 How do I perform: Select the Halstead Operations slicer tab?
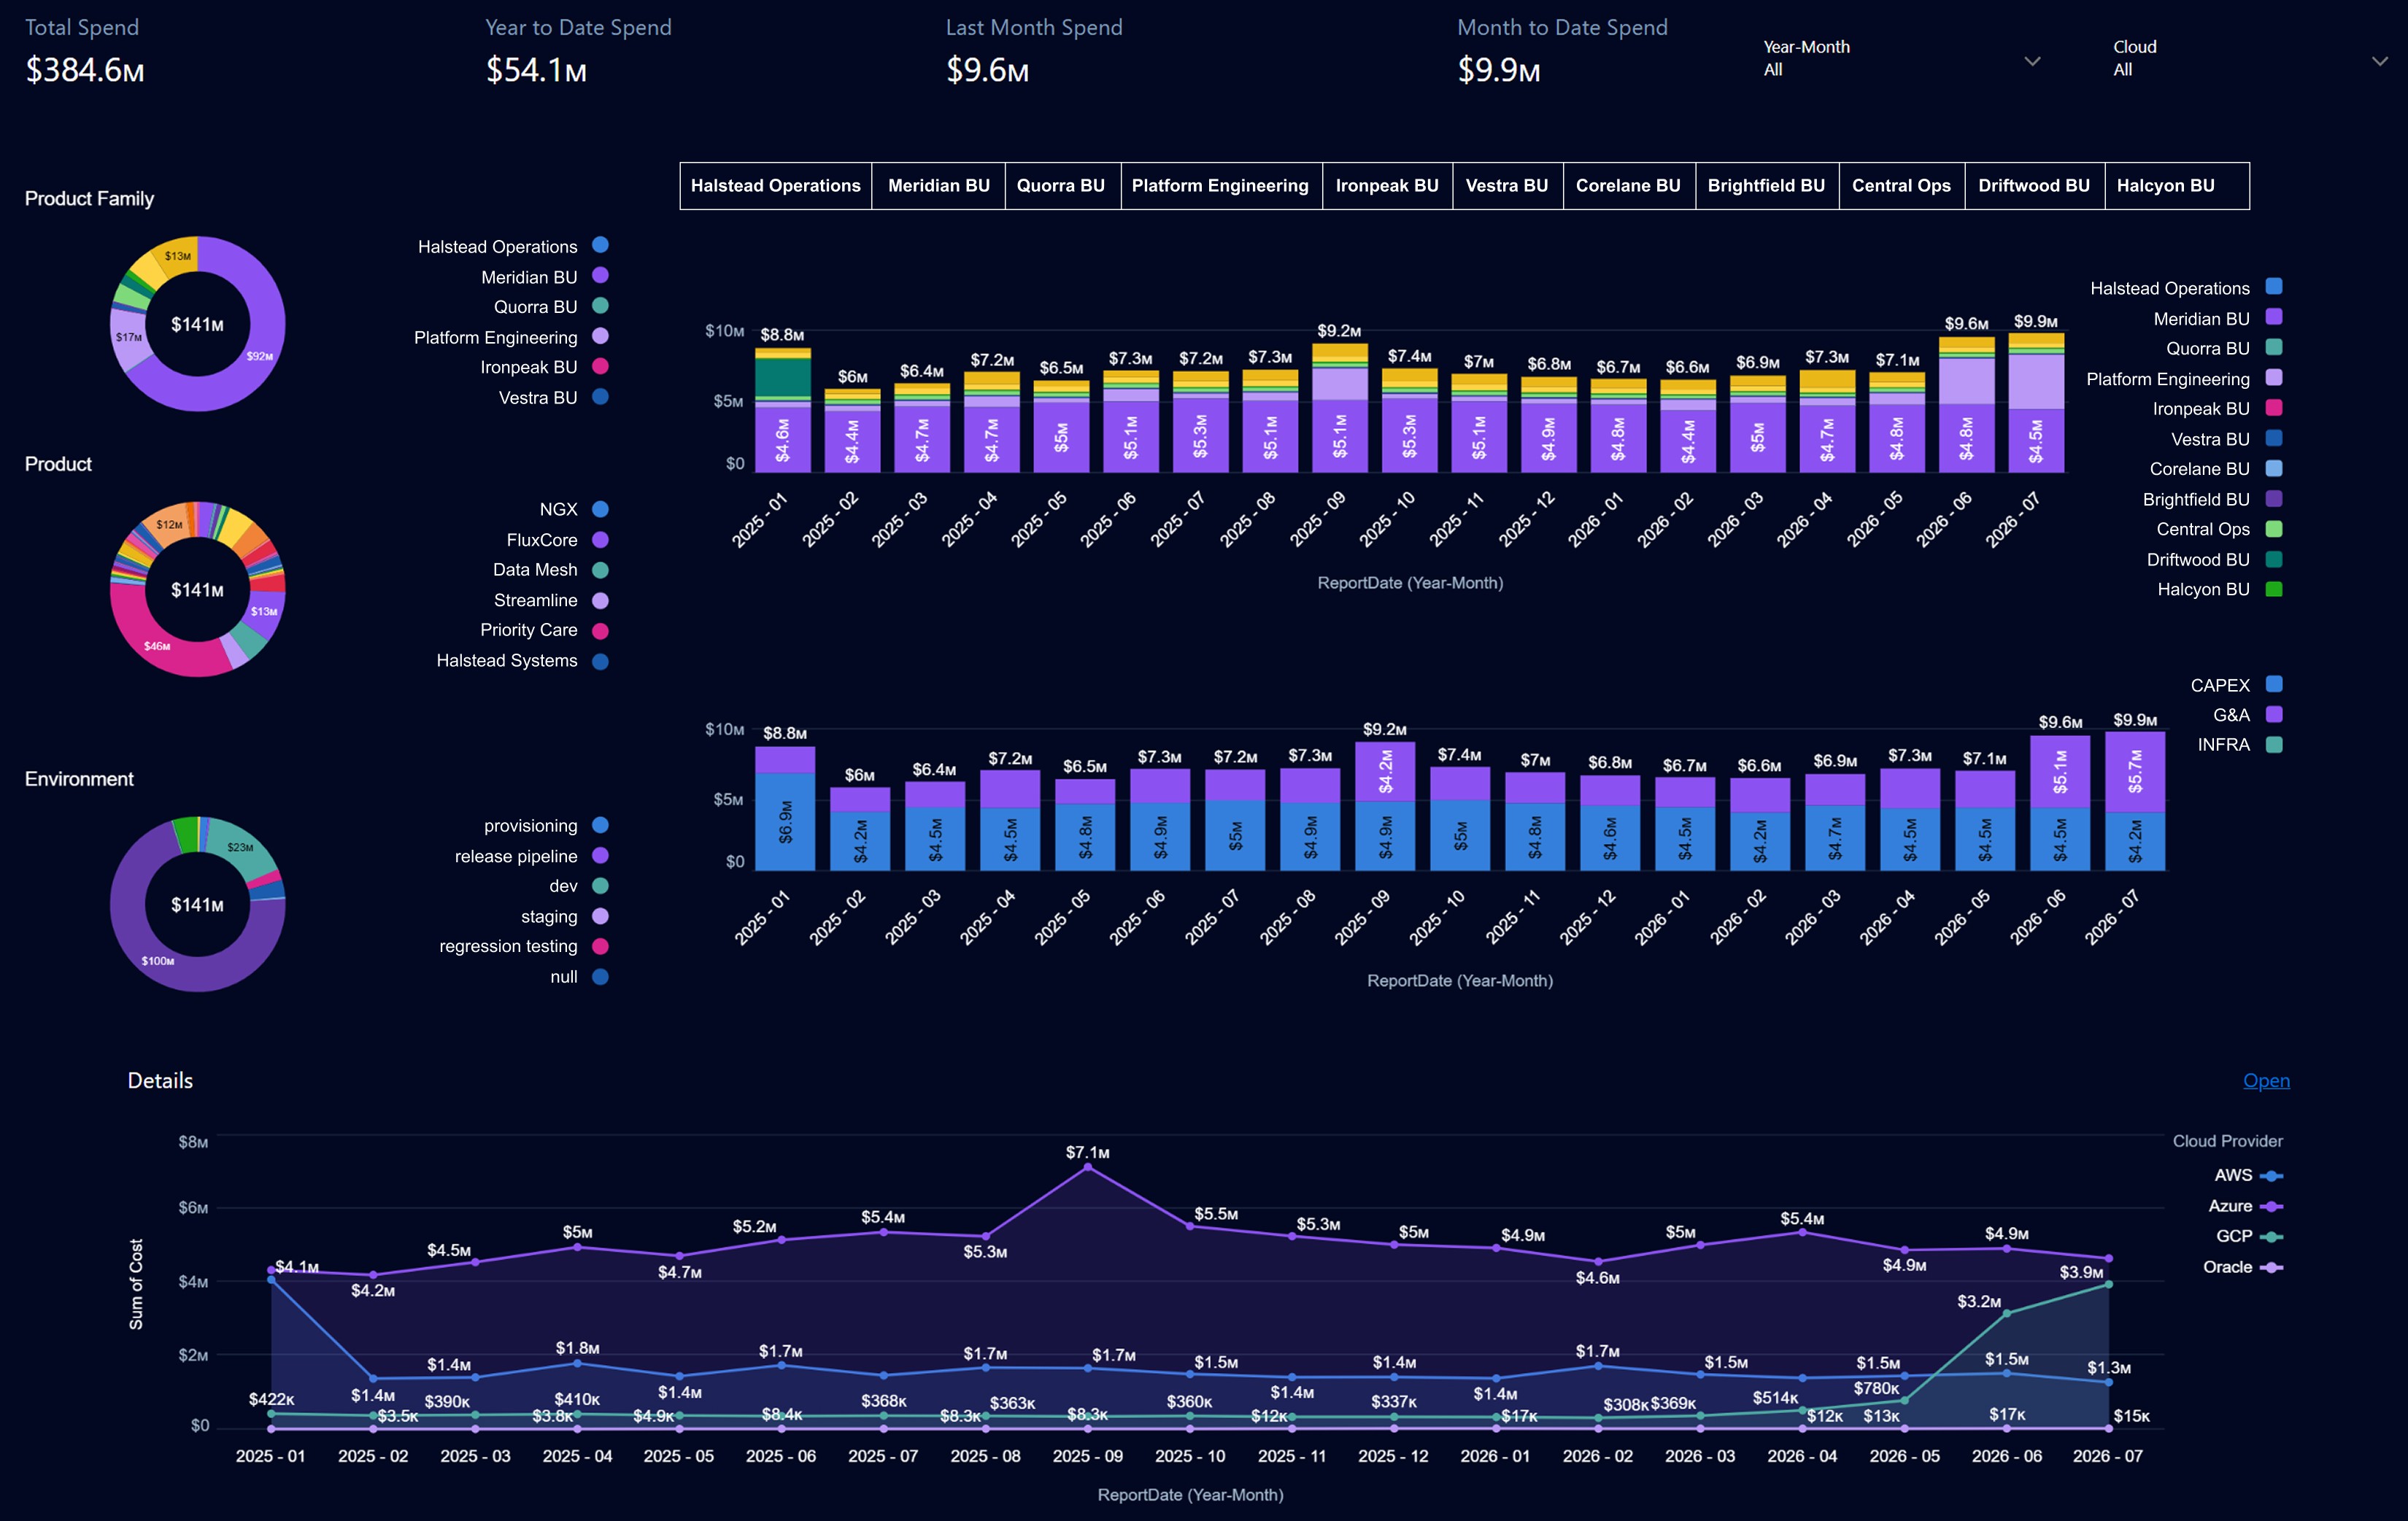(x=775, y=186)
